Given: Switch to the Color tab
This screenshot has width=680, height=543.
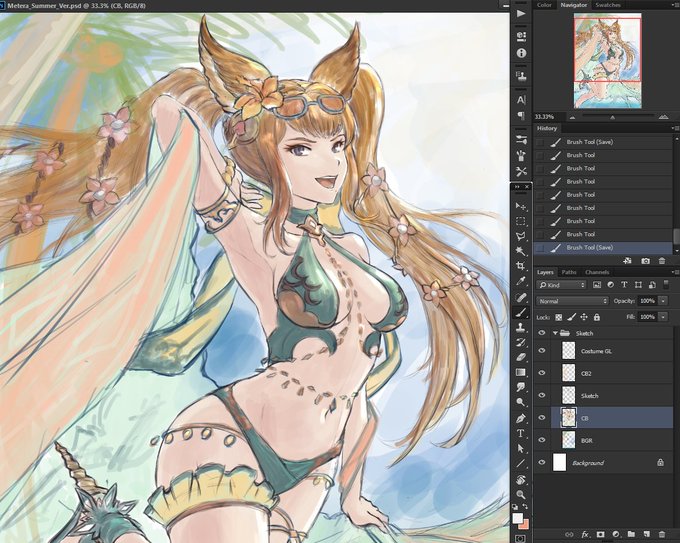Looking at the screenshot, I should [544, 5].
